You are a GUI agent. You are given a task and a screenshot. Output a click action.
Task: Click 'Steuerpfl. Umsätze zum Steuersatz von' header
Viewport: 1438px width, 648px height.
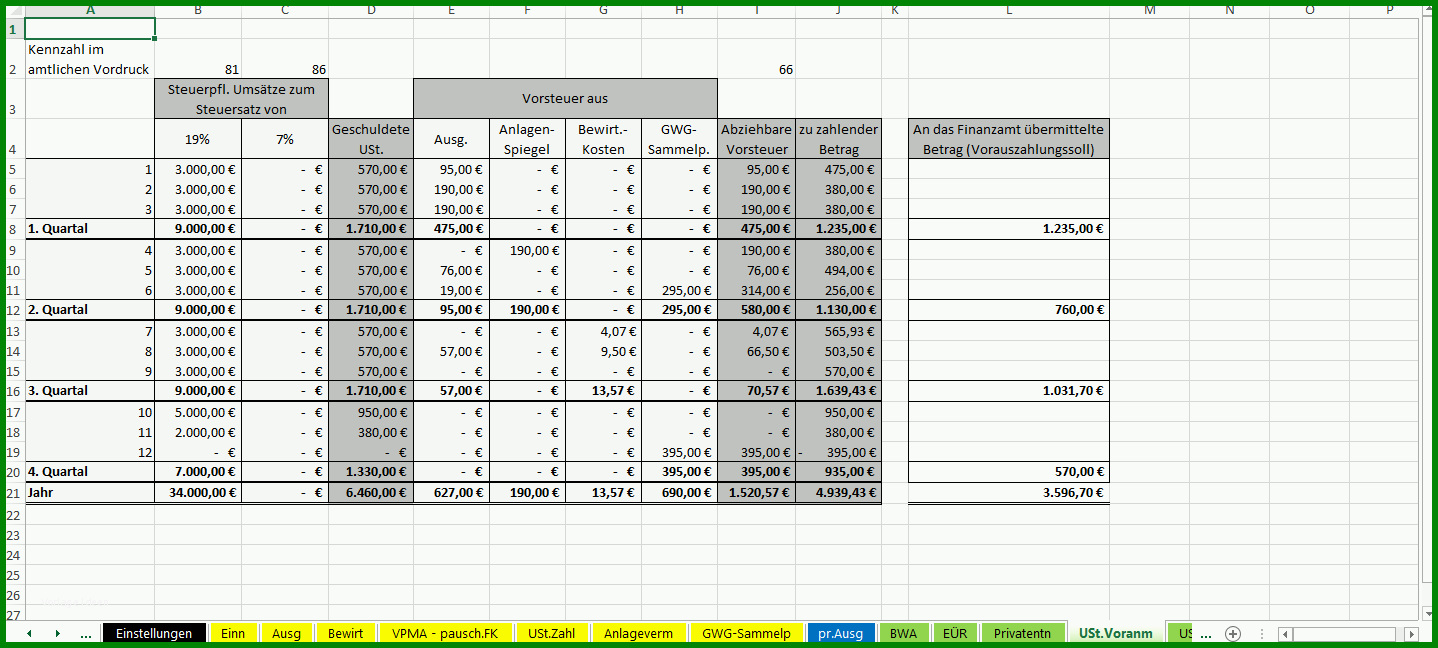coord(242,99)
